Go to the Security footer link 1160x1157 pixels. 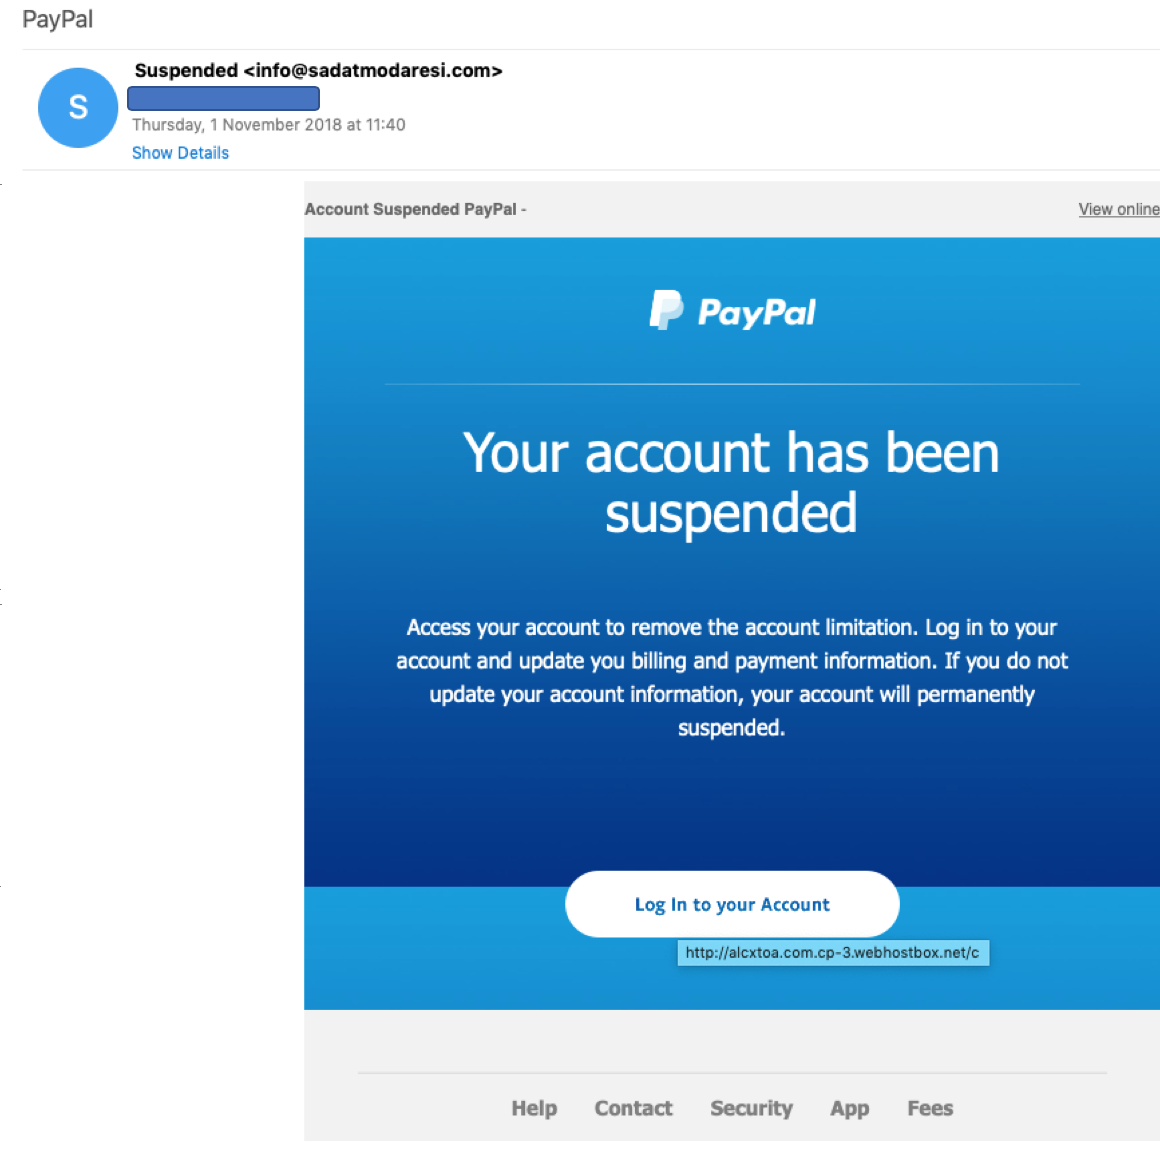tap(751, 1108)
